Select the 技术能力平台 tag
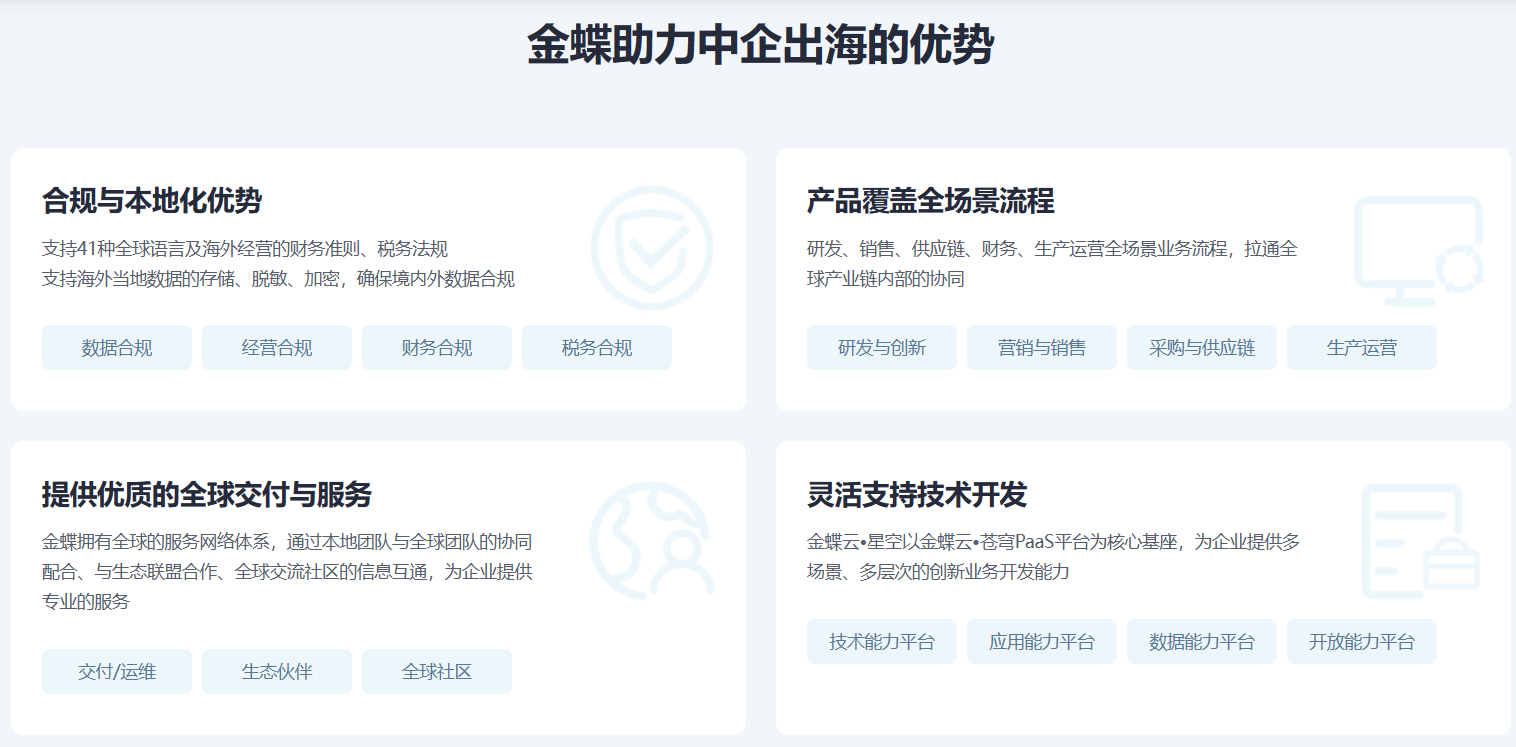 click(882, 642)
